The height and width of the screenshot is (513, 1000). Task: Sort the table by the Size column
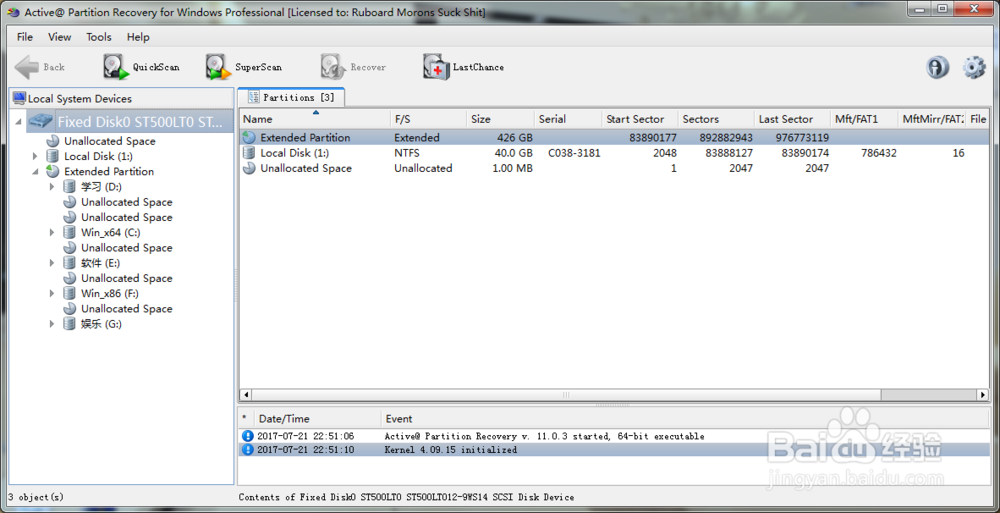point(501,119)
